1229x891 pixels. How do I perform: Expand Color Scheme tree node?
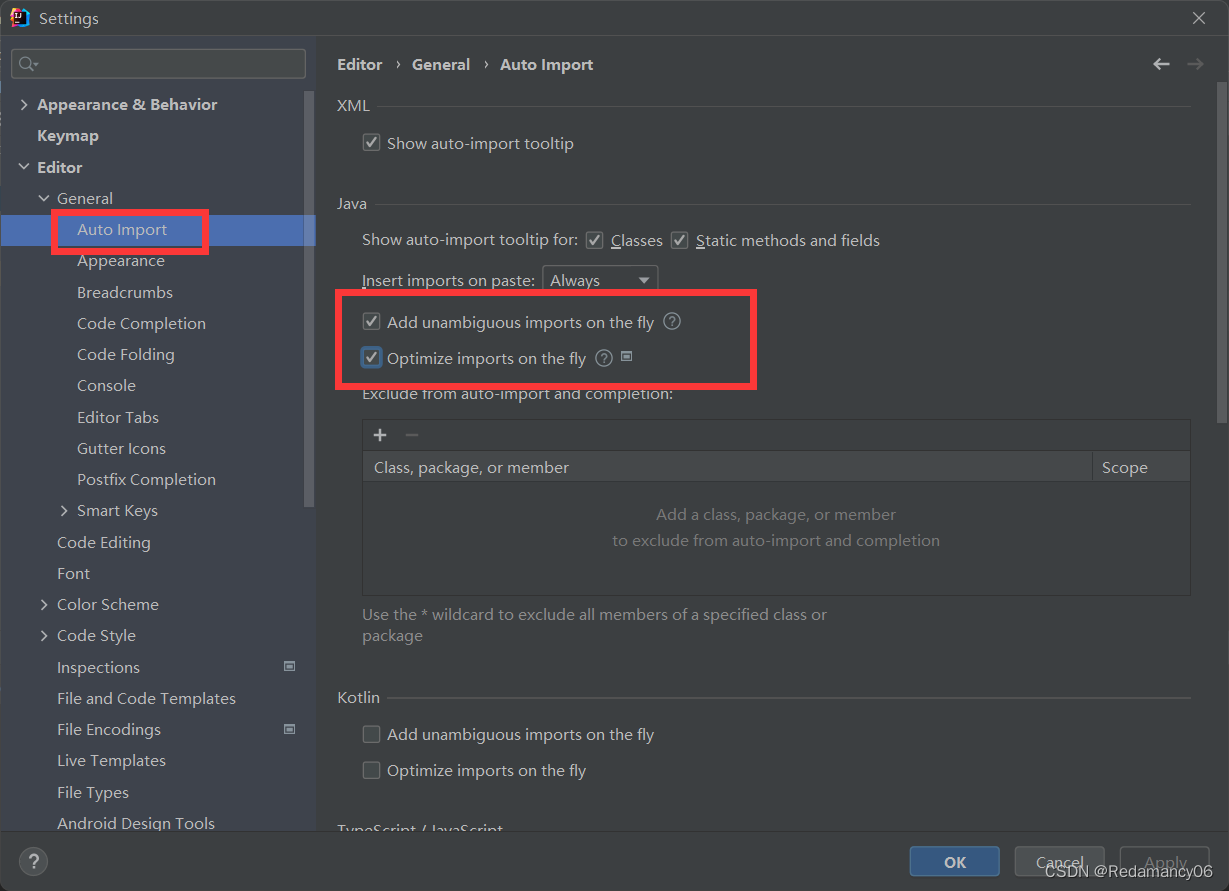(x=44, y=604)
